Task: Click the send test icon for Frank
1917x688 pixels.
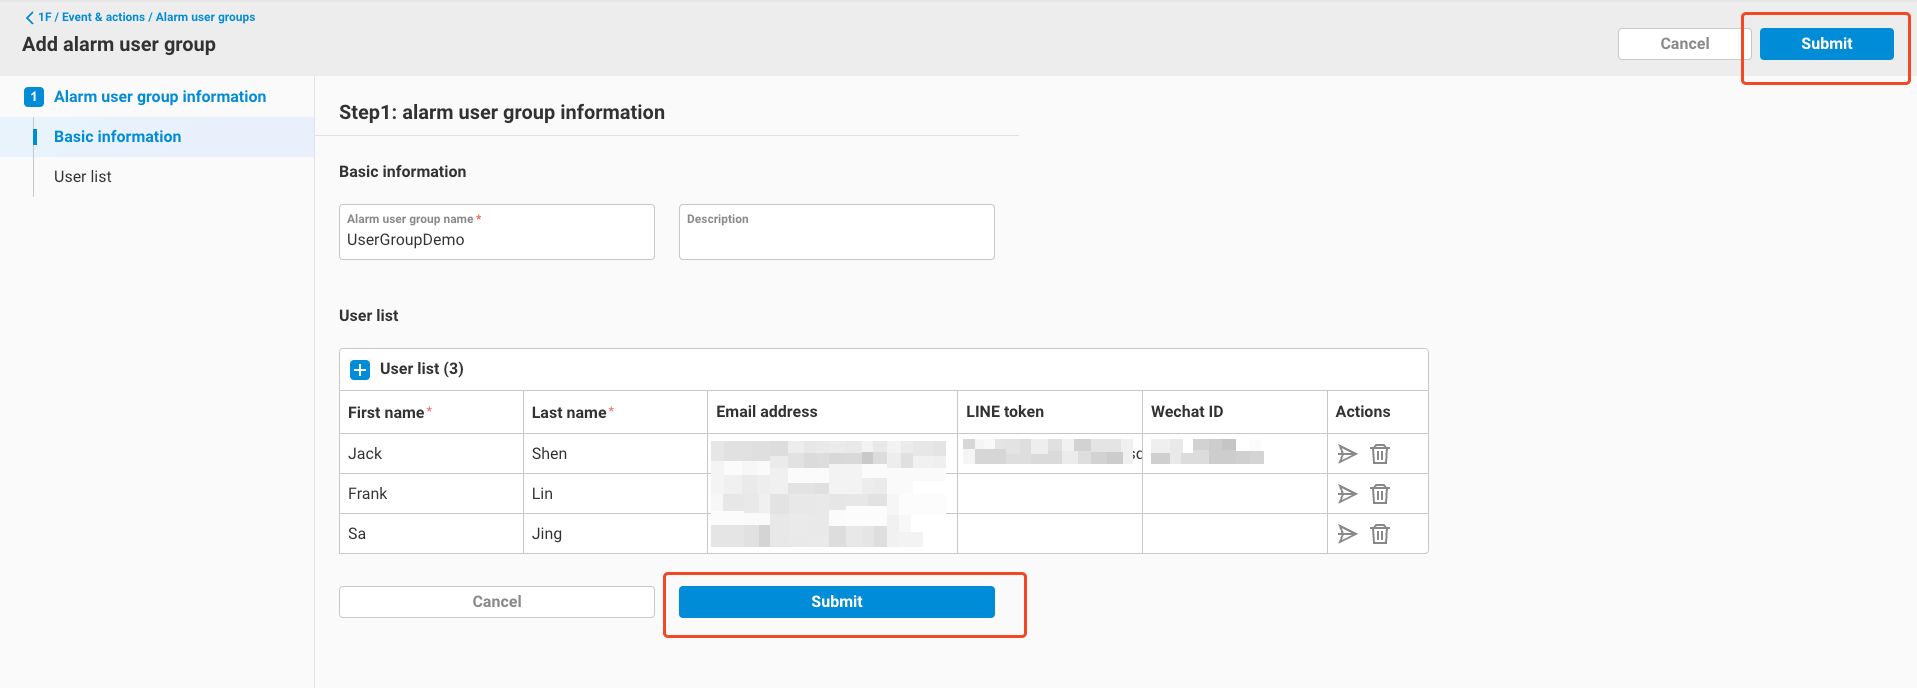Action: click(x=1347, y=494)
